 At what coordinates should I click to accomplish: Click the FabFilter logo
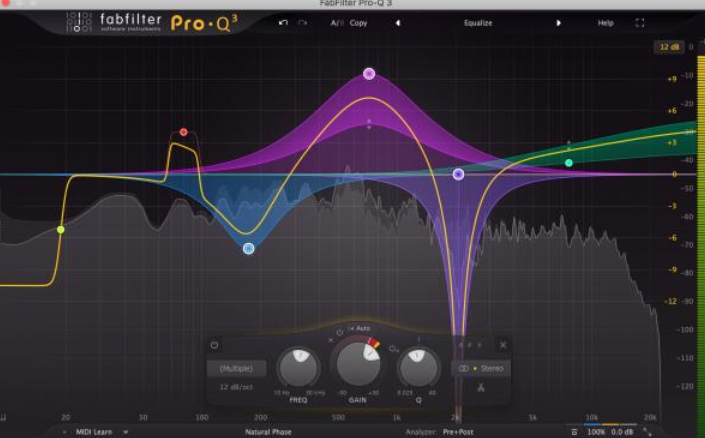tap(115, 22)
